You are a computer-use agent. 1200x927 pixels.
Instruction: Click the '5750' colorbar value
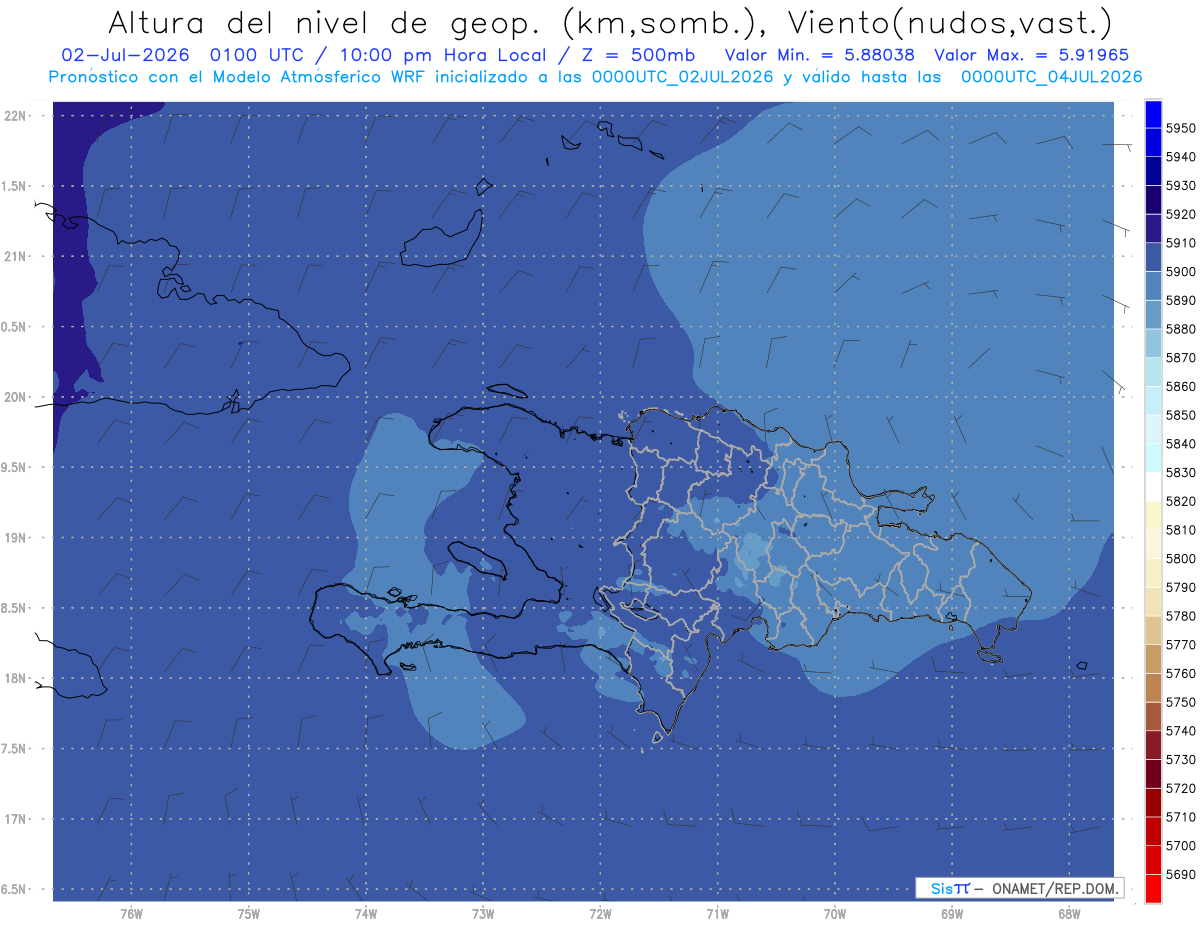coord(1181,702)
